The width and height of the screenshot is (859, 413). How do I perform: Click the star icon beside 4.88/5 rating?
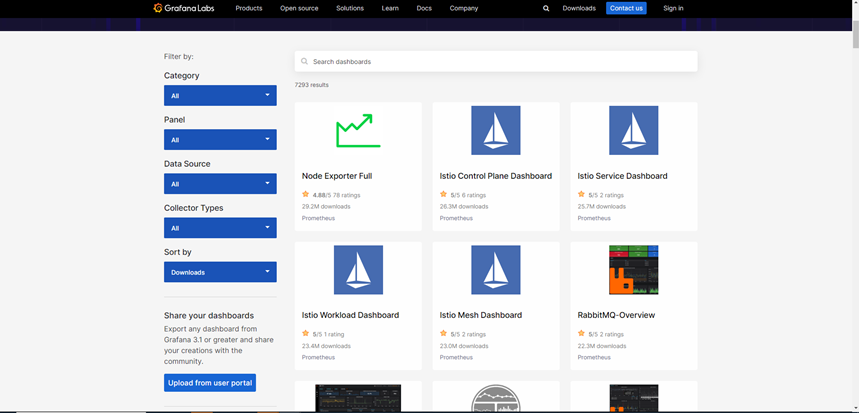[306, 194]
